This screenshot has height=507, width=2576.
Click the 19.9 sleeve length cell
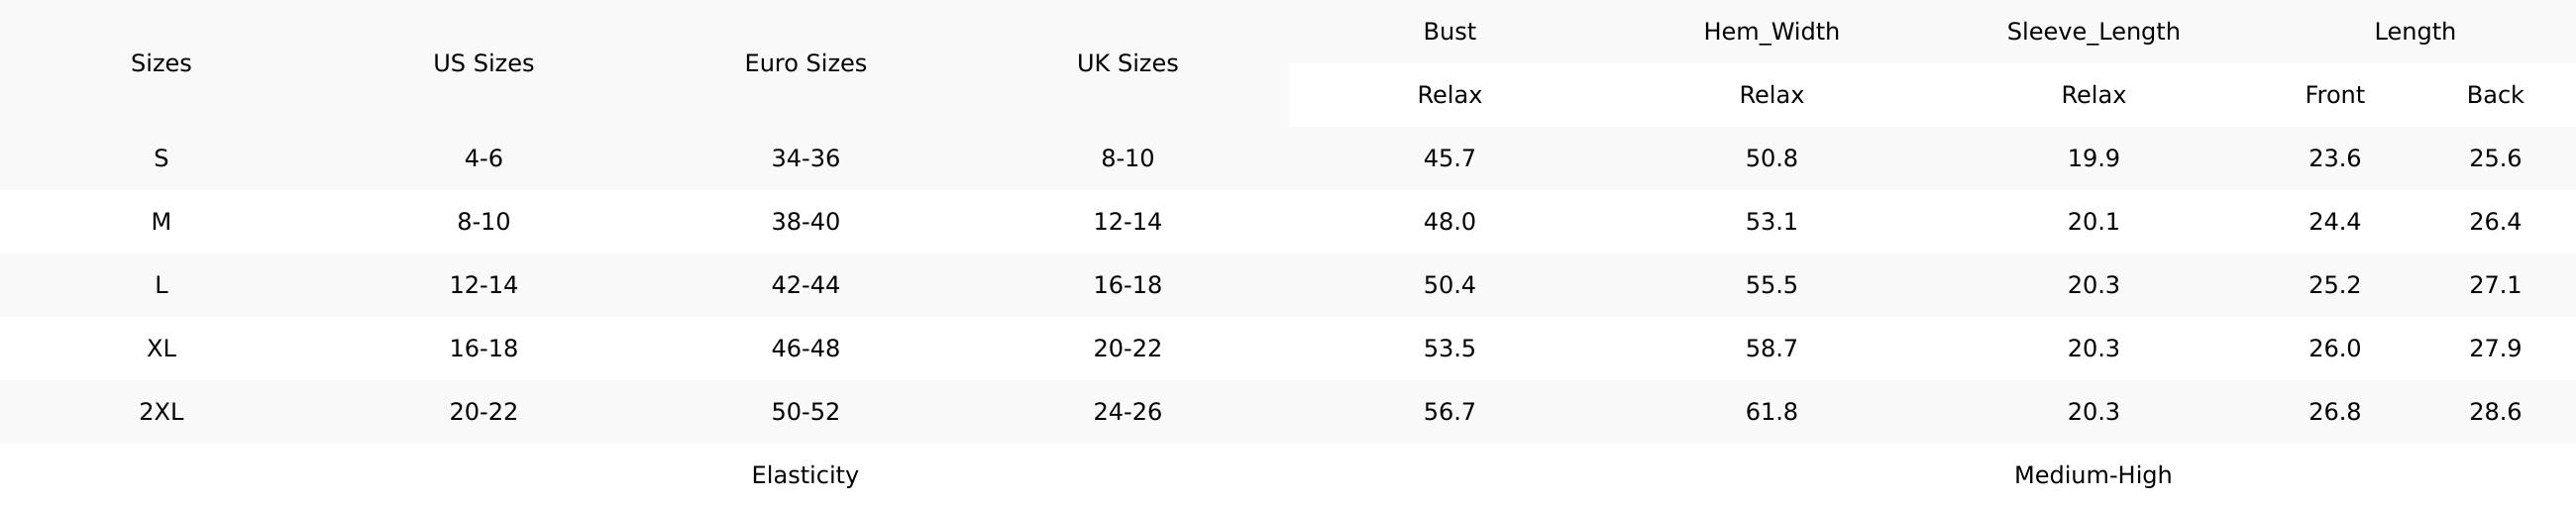tap(2093, 158)
